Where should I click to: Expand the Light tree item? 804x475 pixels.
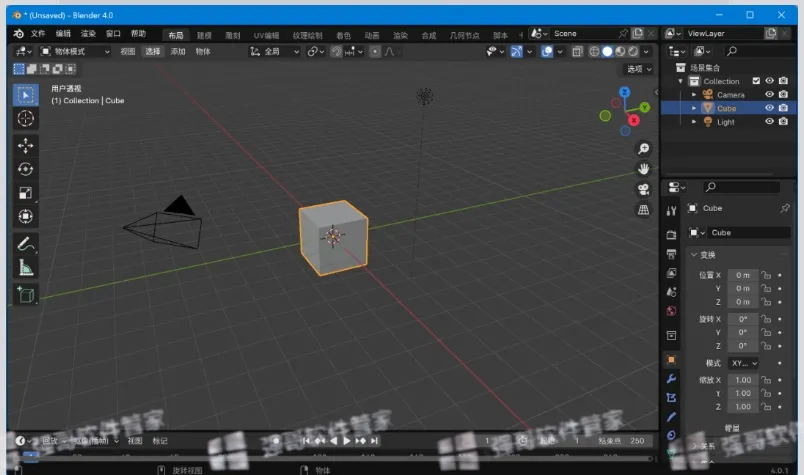coord(694,122)
